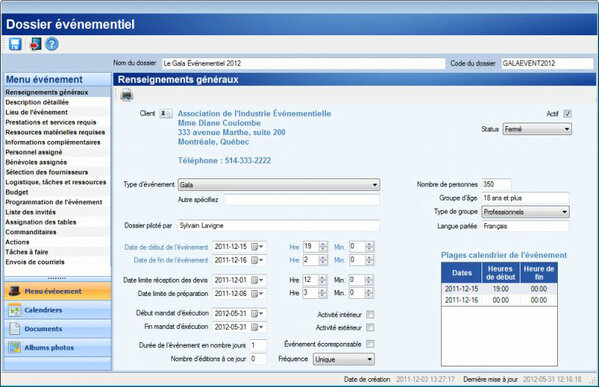Image resolution: width=599 pixels, height=387 pixels.
Task: Open Commanditaires menu item
Action: 57,232
